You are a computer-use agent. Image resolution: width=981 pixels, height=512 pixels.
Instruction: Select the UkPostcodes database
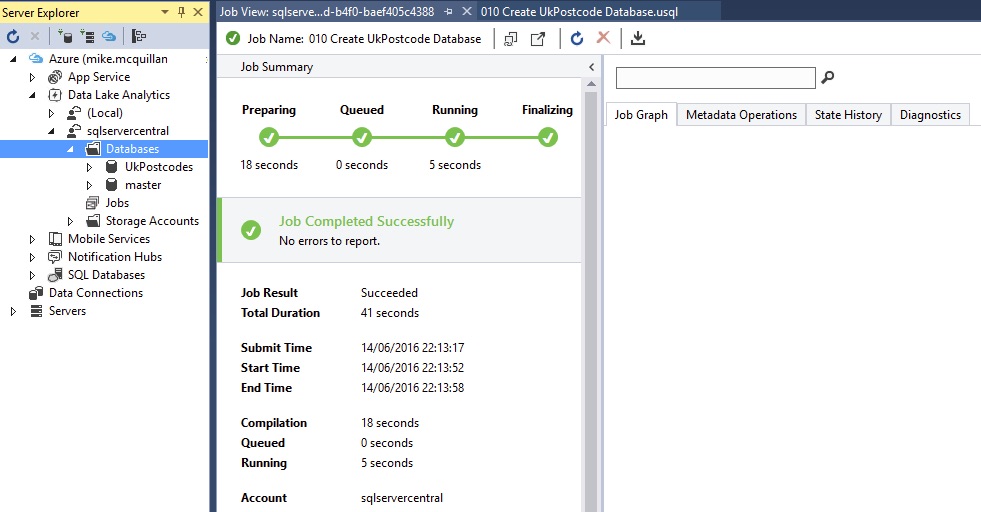pos(159,167)
